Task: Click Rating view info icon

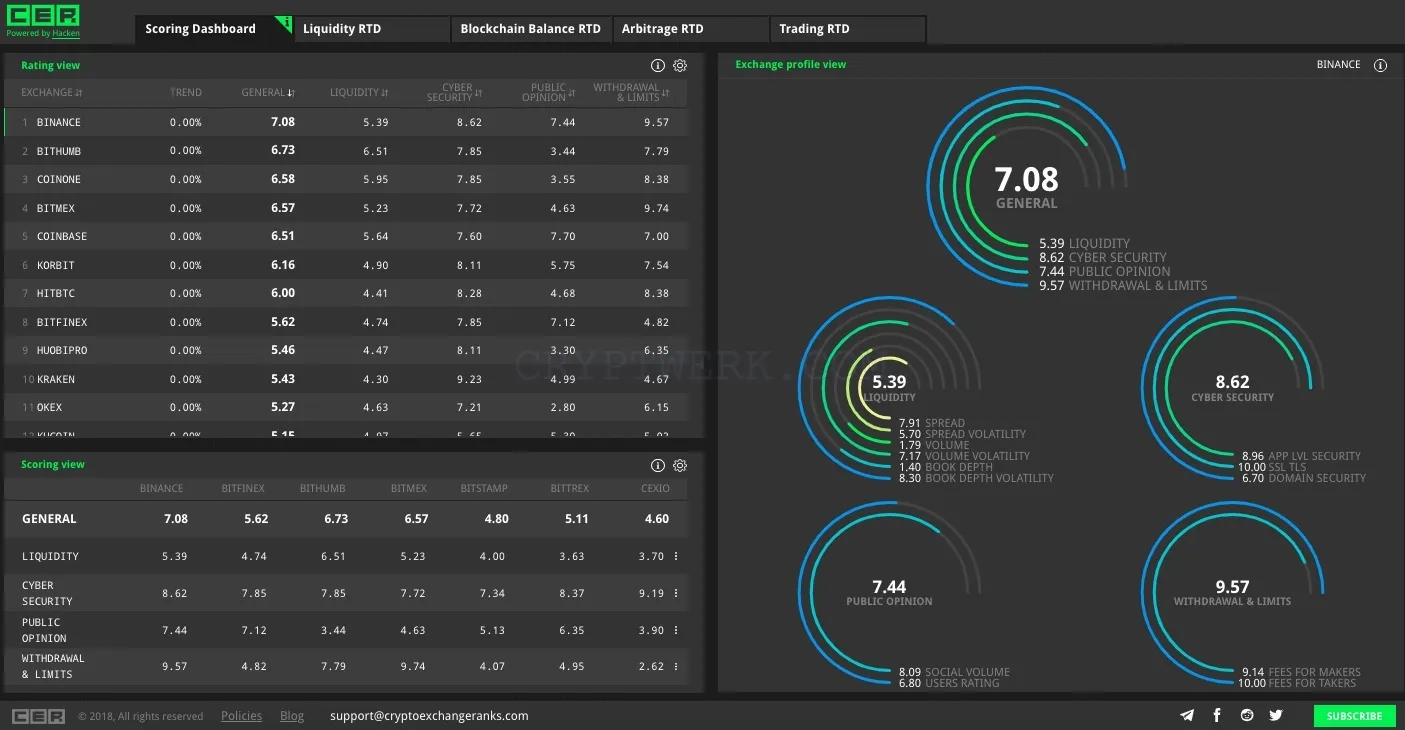Action: [658, 66]
